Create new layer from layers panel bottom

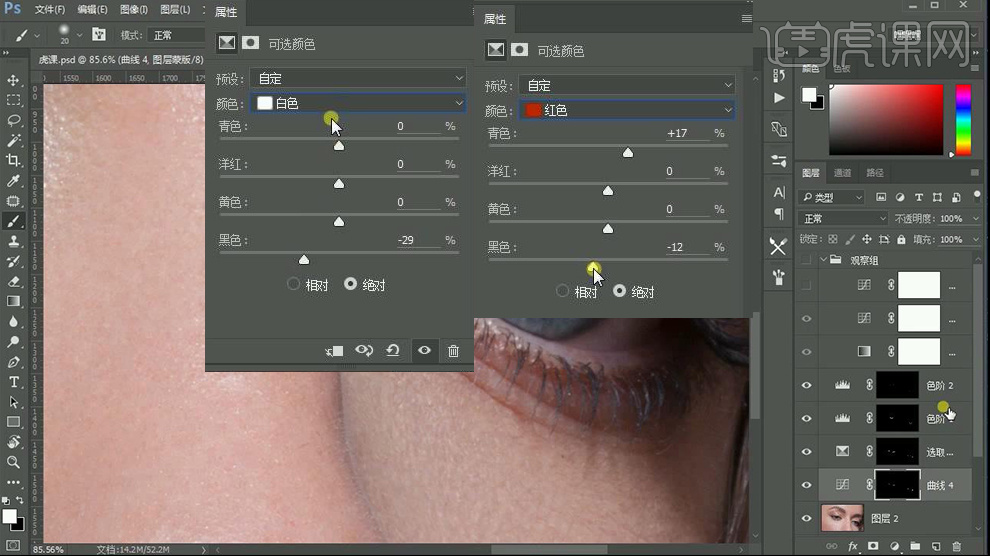pos(936,546)
